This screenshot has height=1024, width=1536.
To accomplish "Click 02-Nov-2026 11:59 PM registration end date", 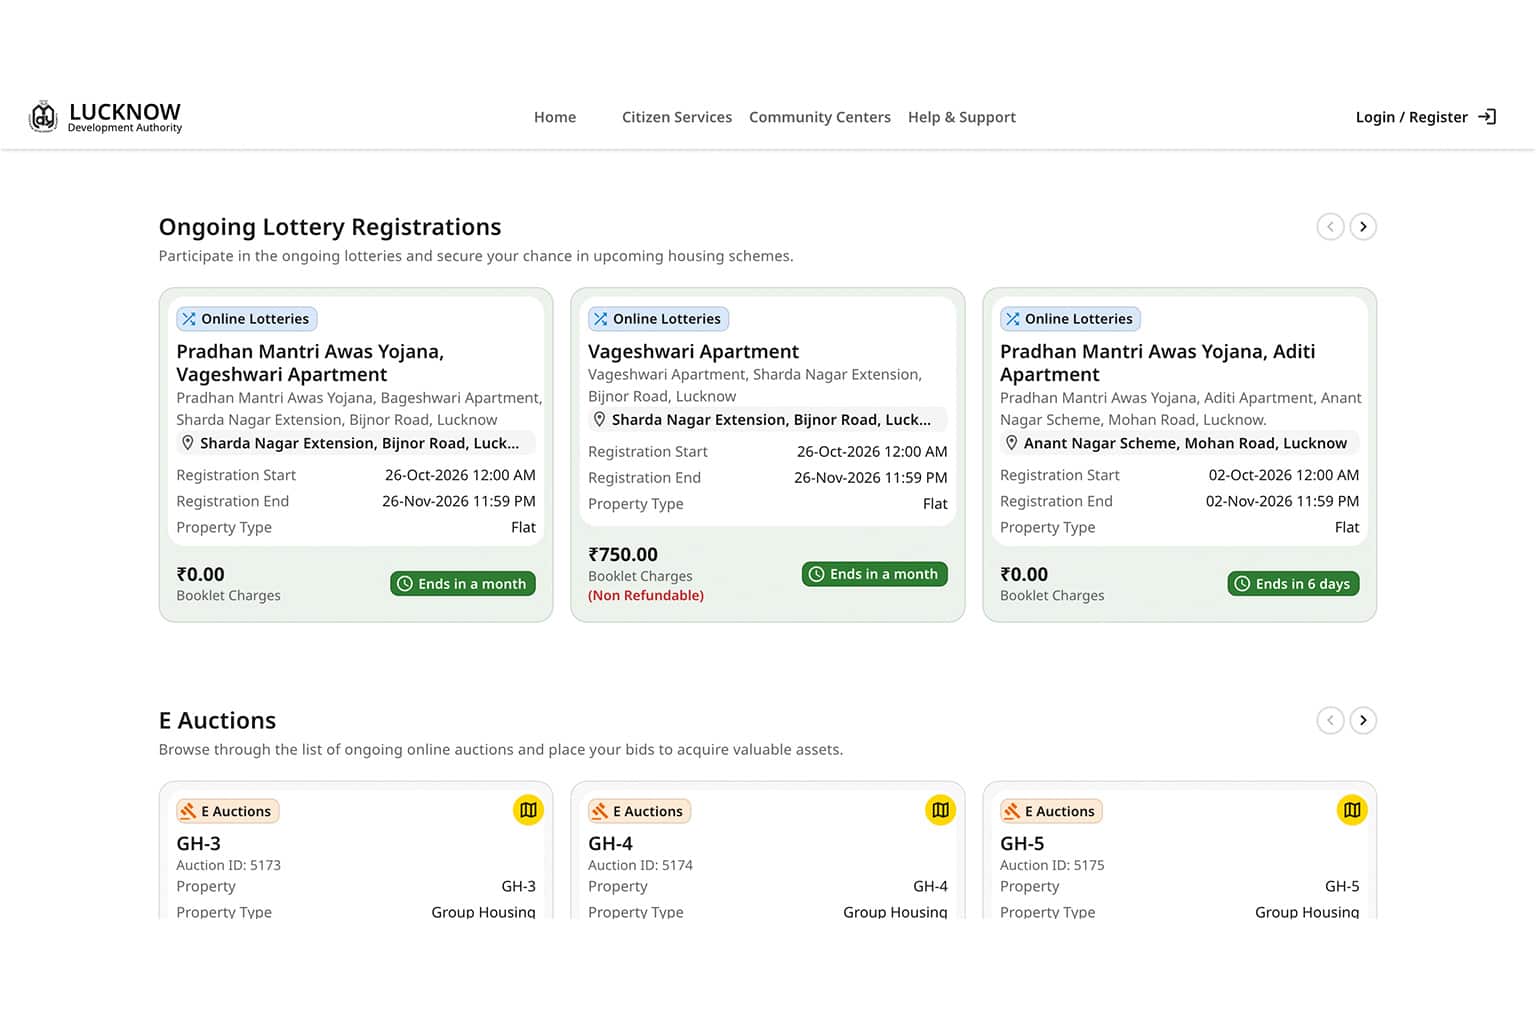I will click(x=1282, y=501).
